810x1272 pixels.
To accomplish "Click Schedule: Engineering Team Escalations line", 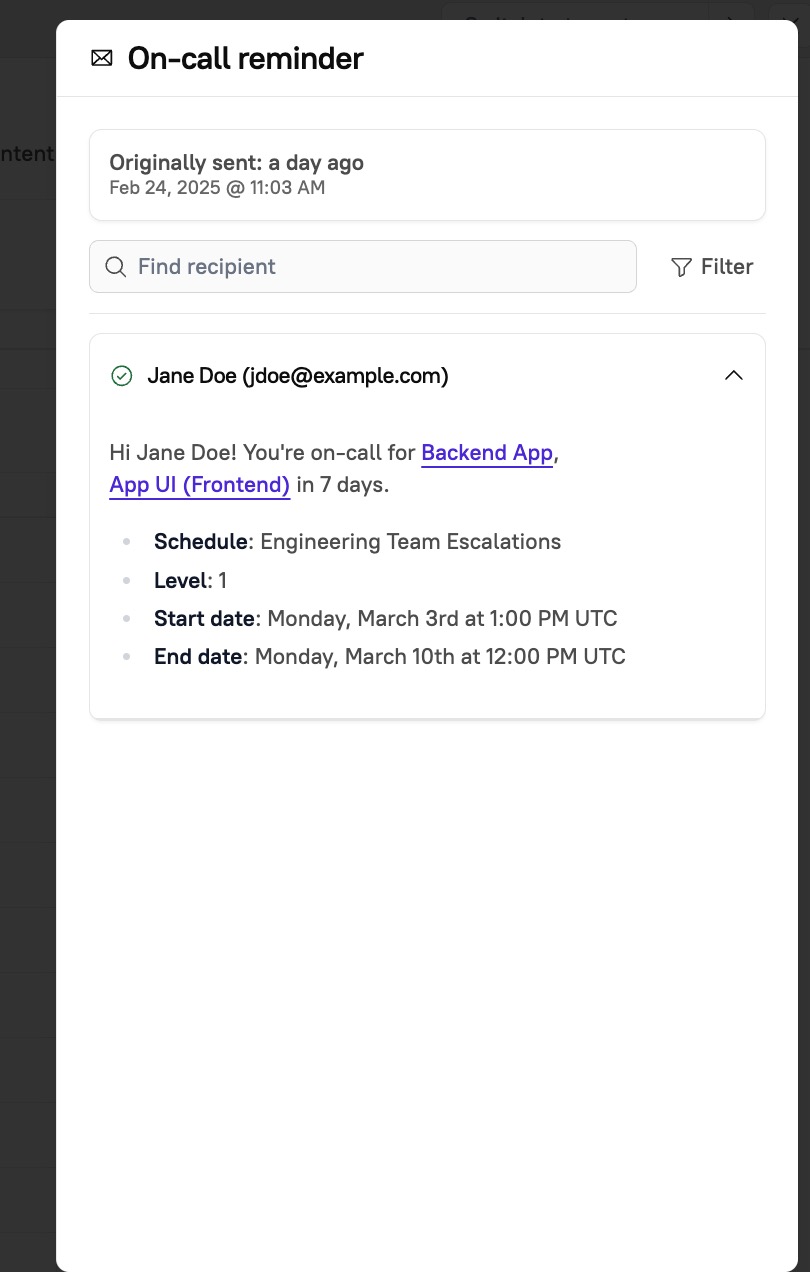I will pos(357,542).
